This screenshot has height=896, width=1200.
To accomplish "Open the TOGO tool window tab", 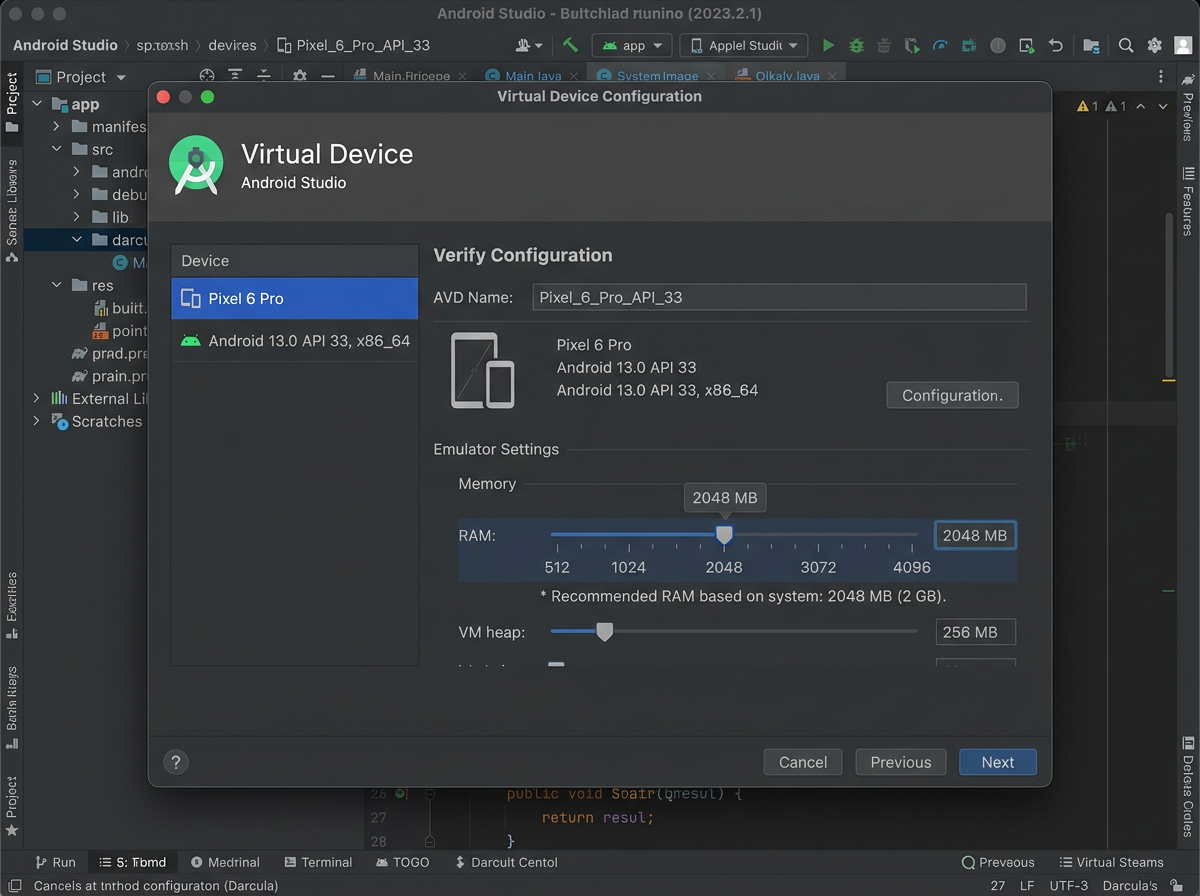I will click(x=403, y=862).
